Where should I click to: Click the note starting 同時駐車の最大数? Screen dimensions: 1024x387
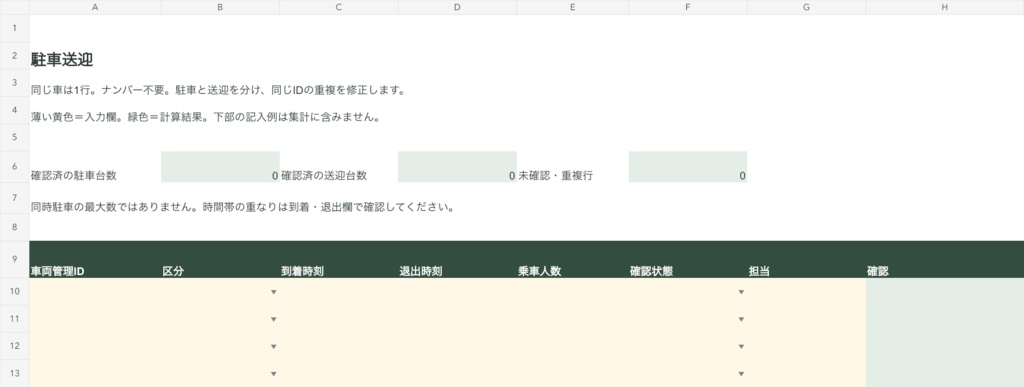[242, 208]
